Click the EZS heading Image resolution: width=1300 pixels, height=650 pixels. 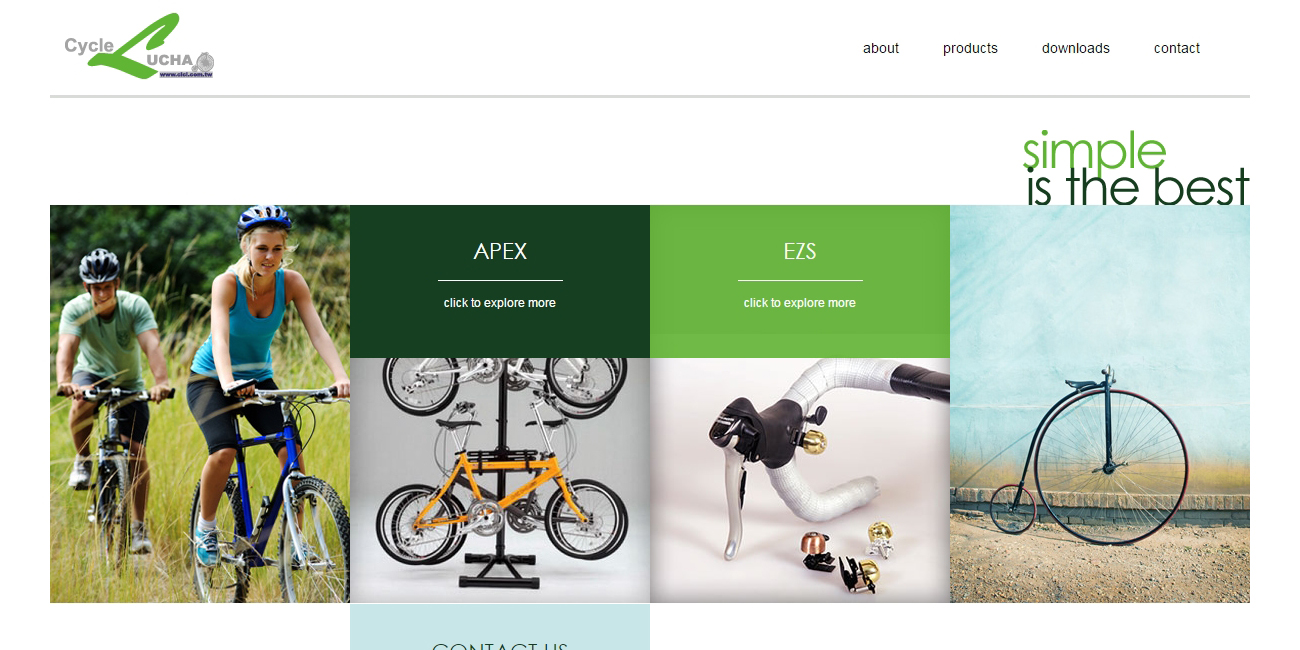pyautogui.click(x=800, y=251)
